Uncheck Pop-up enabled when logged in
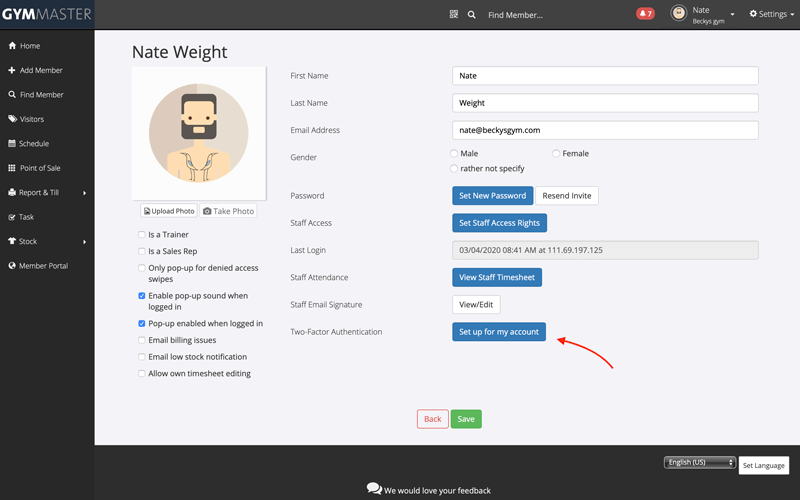Screen dimensions: 800x500 [x=142, y=324]
